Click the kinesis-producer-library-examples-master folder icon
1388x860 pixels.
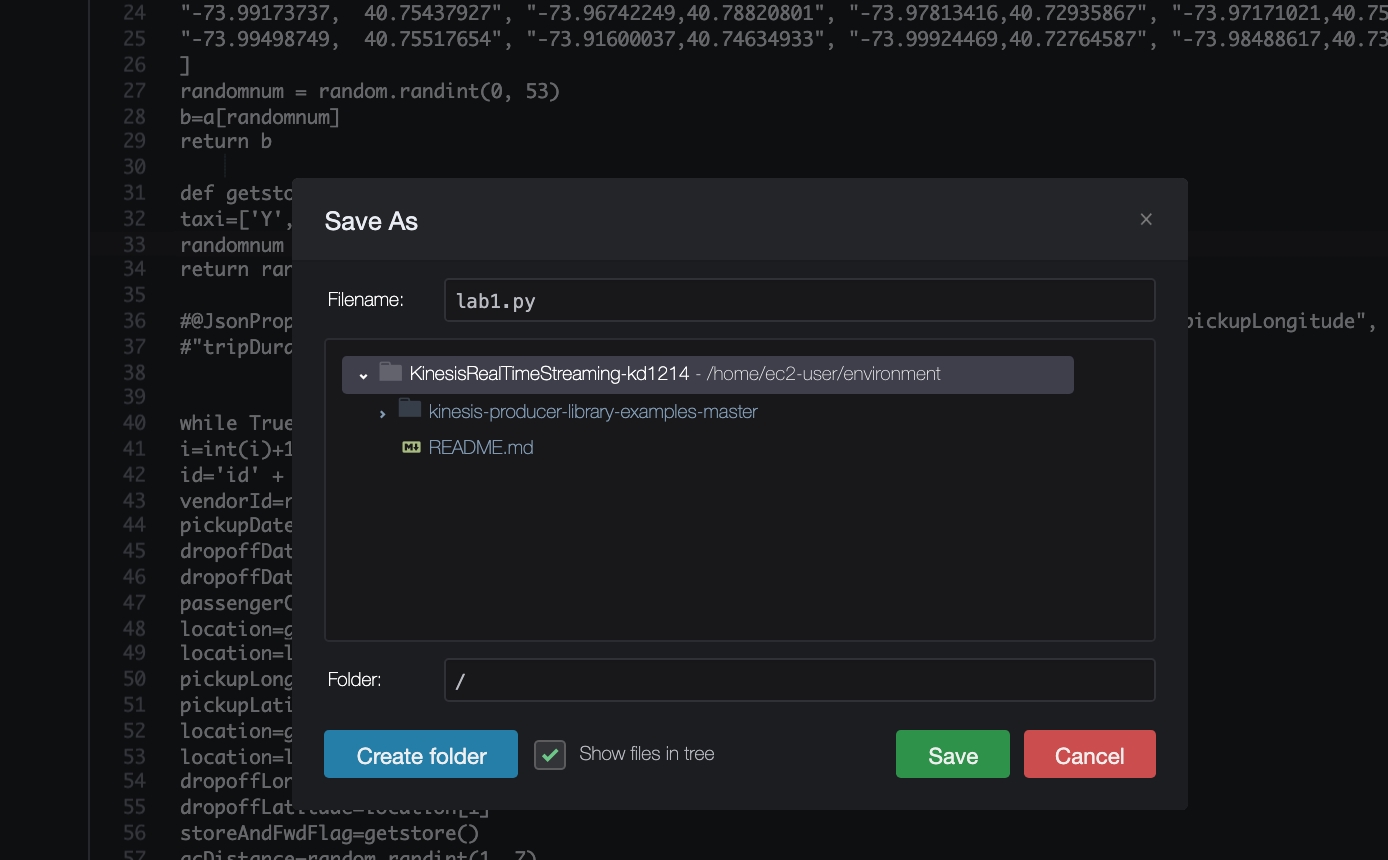pyautogui.click(x=409, y=411)
